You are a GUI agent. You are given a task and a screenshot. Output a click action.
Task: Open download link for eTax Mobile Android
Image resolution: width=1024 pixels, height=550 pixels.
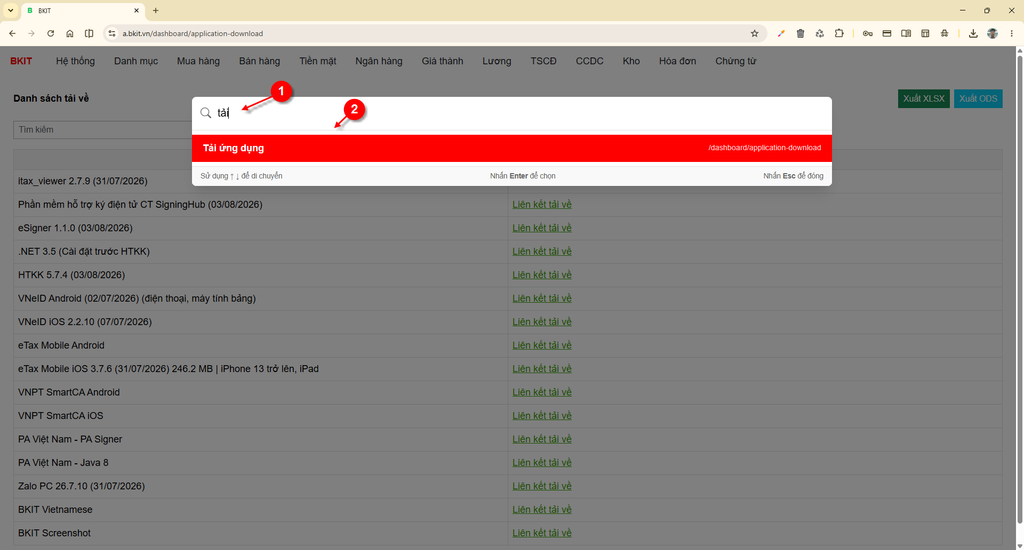(541, 346)
